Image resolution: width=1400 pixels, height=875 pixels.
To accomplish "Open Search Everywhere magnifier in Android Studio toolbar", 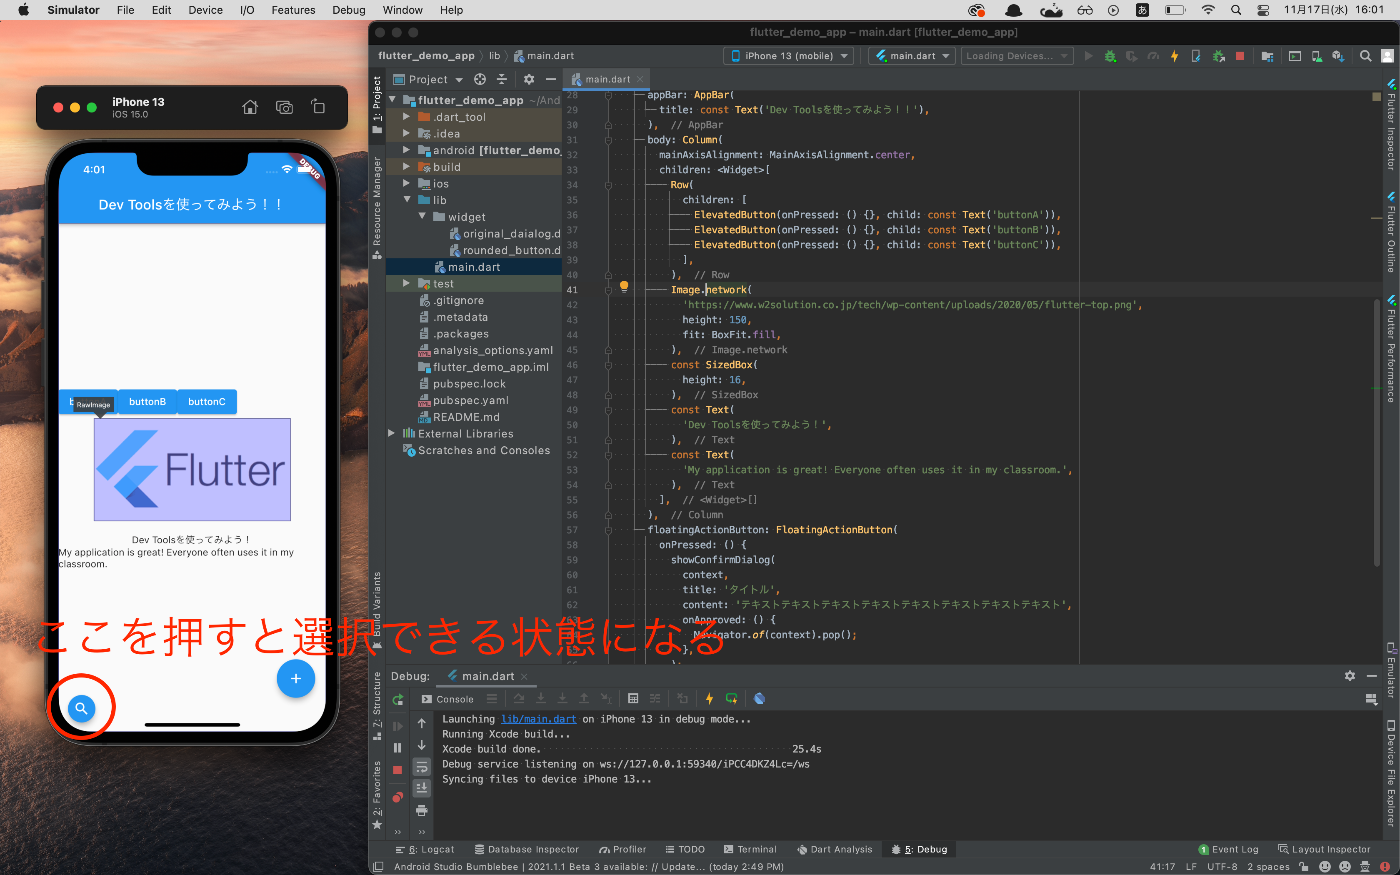I will [x=1363, y=56].
